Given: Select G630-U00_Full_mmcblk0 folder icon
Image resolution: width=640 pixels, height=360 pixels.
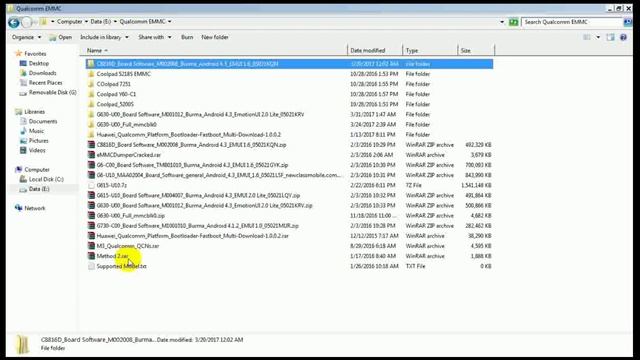Looking at the screenshot, I should (91, 124).
